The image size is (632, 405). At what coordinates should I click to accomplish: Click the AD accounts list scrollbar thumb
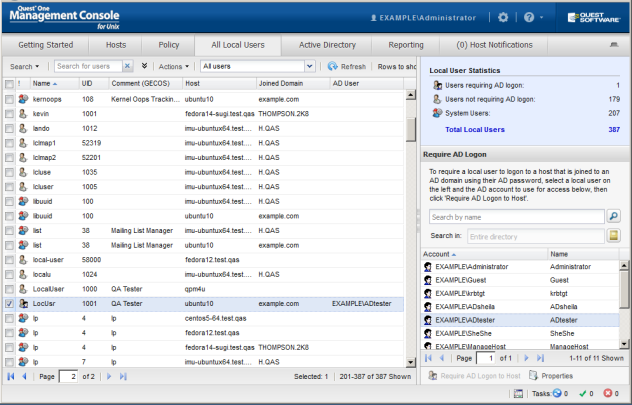tap(624, 289)
